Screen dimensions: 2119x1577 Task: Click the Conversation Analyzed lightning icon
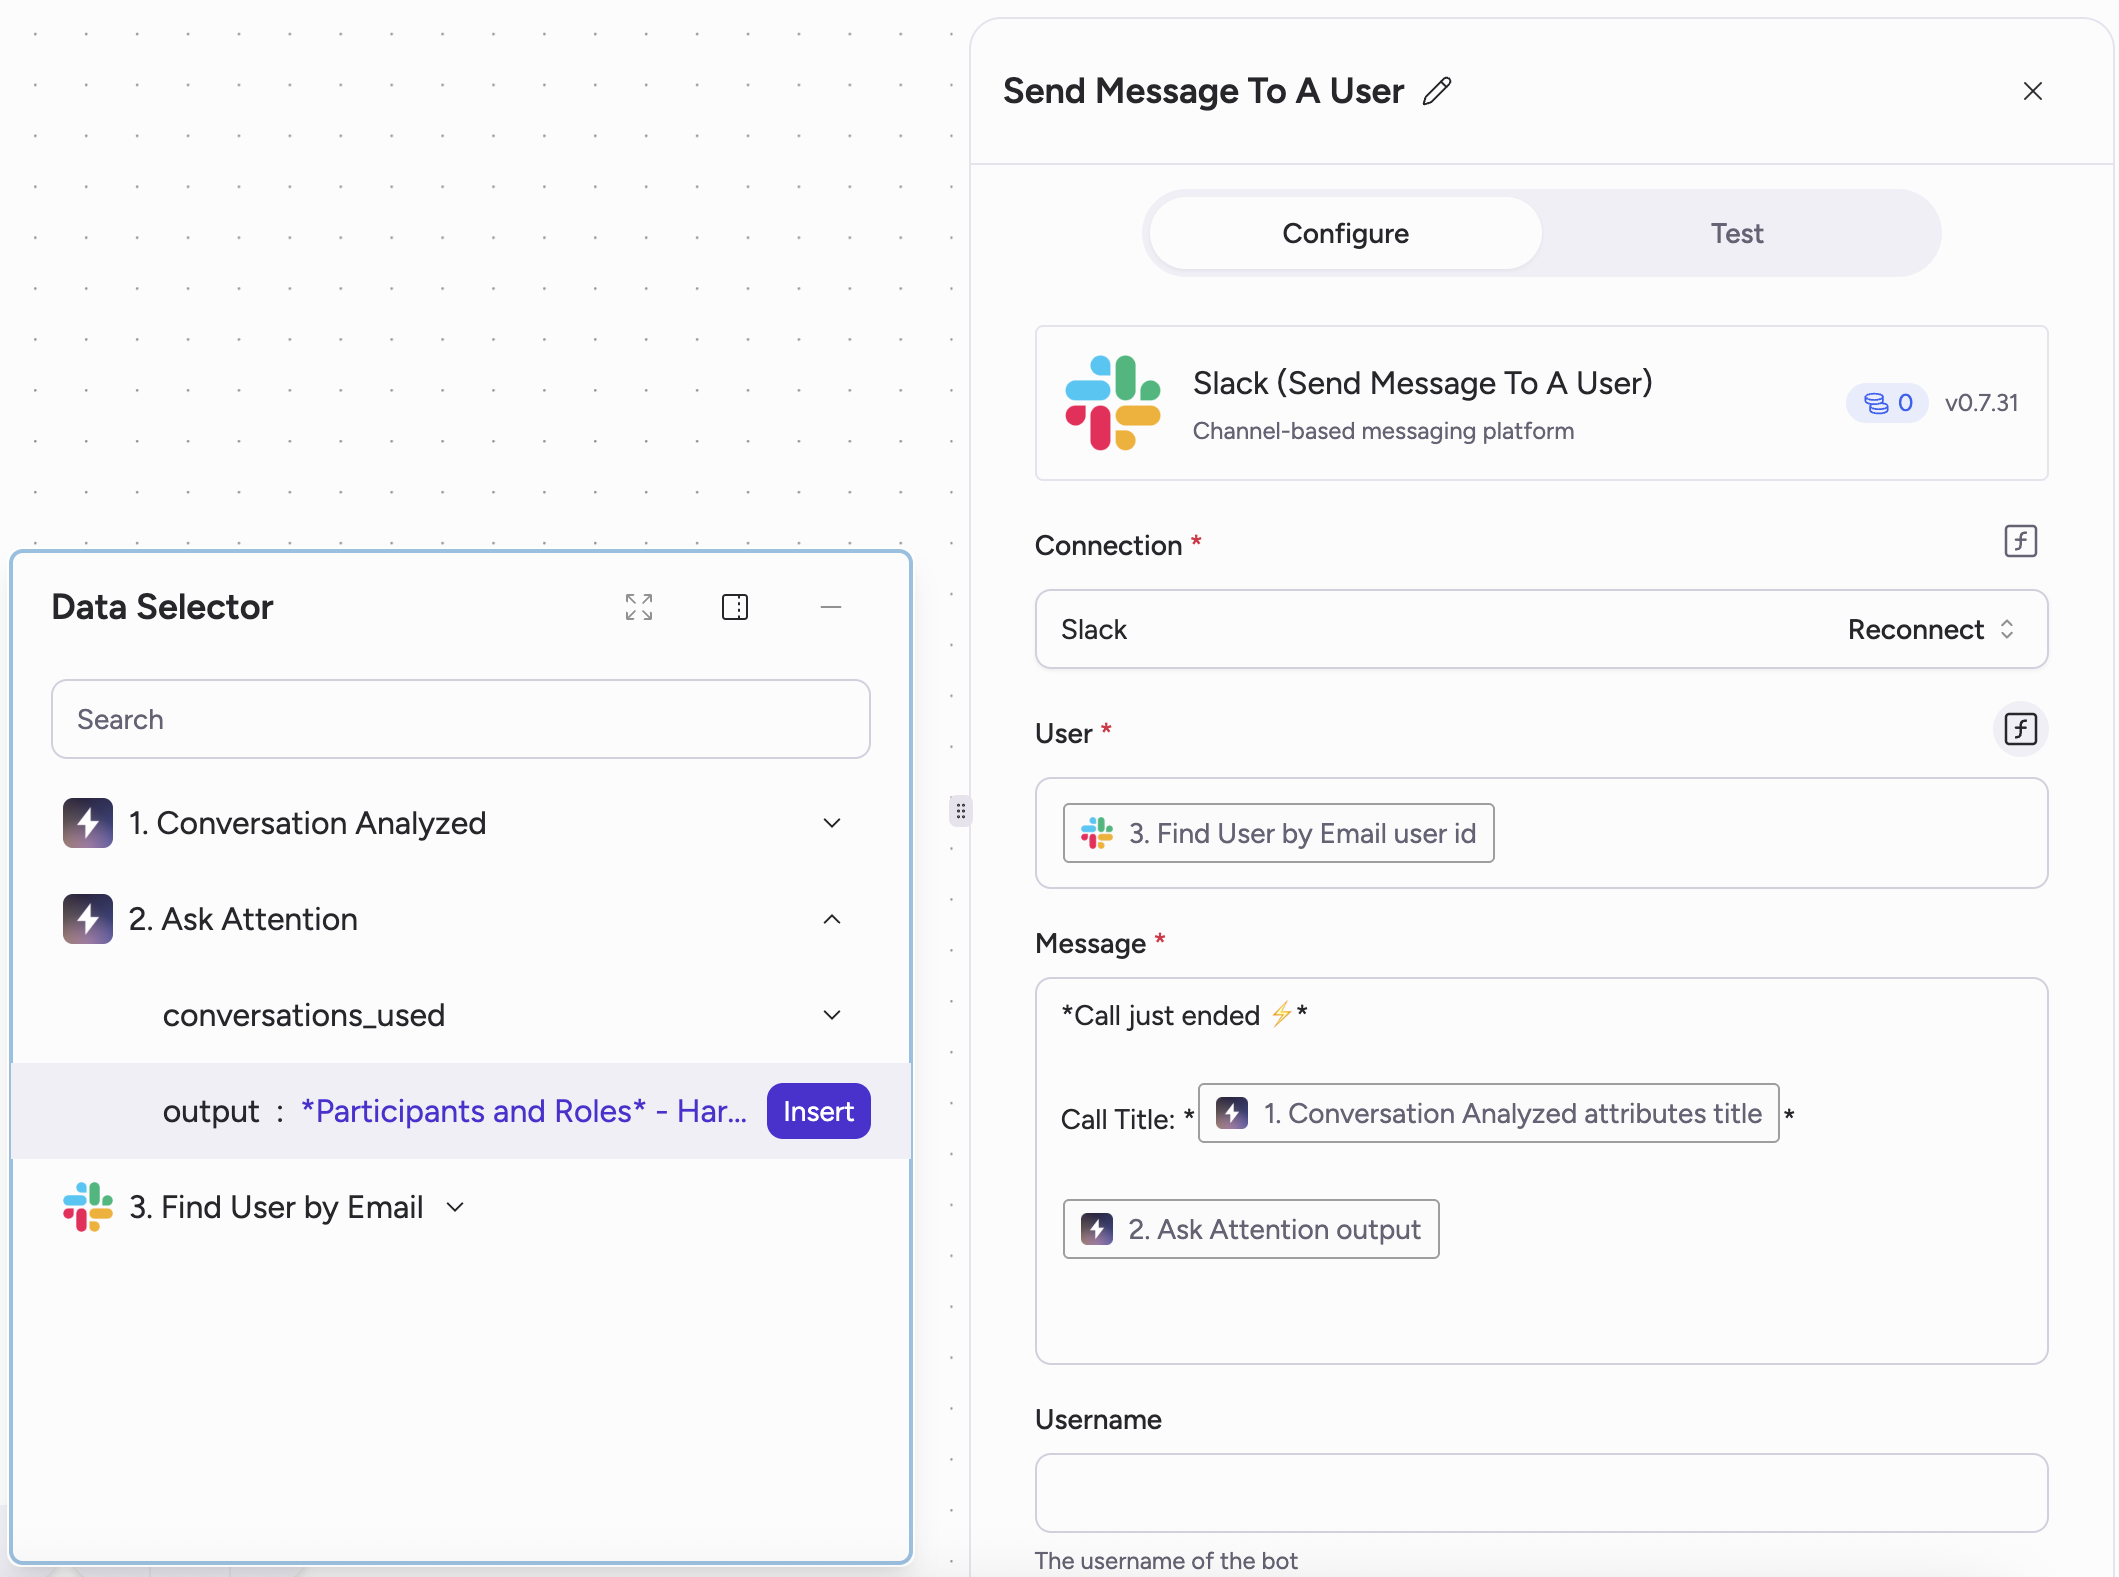(88, 823)
